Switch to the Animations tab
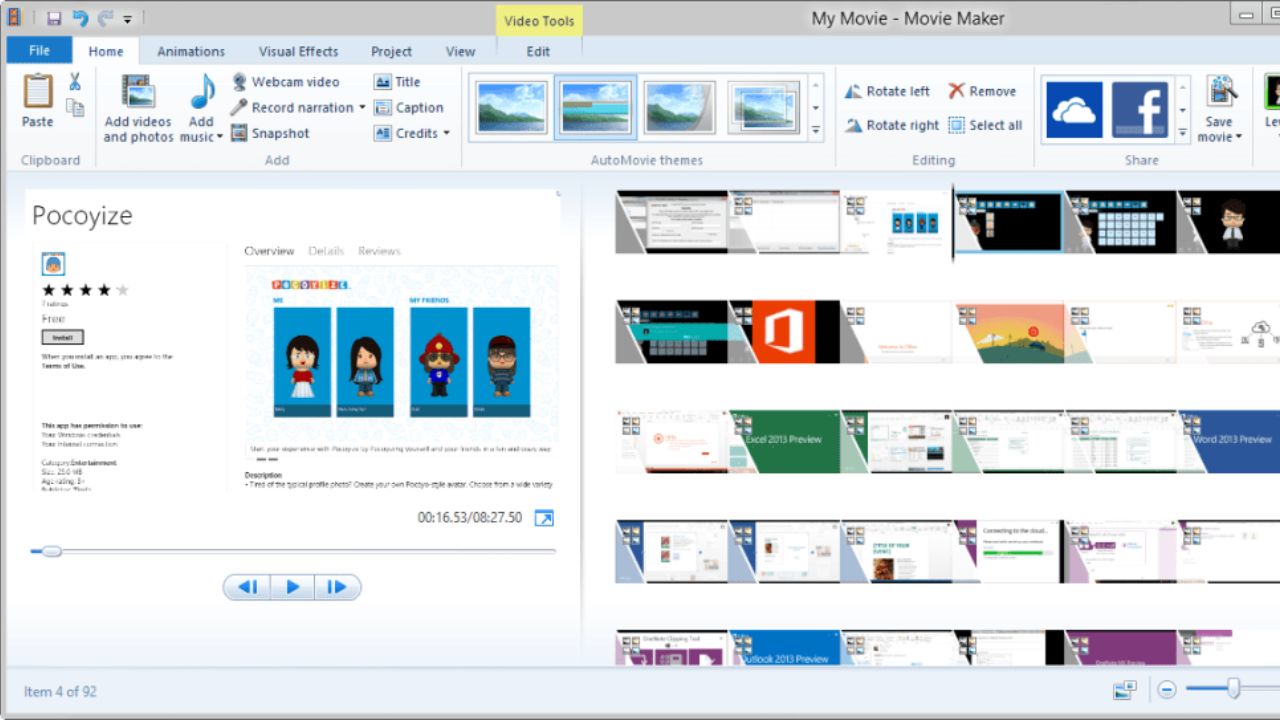Image resolution: width=1280 pixels, height=720 pixels. [x=191, y=51]
